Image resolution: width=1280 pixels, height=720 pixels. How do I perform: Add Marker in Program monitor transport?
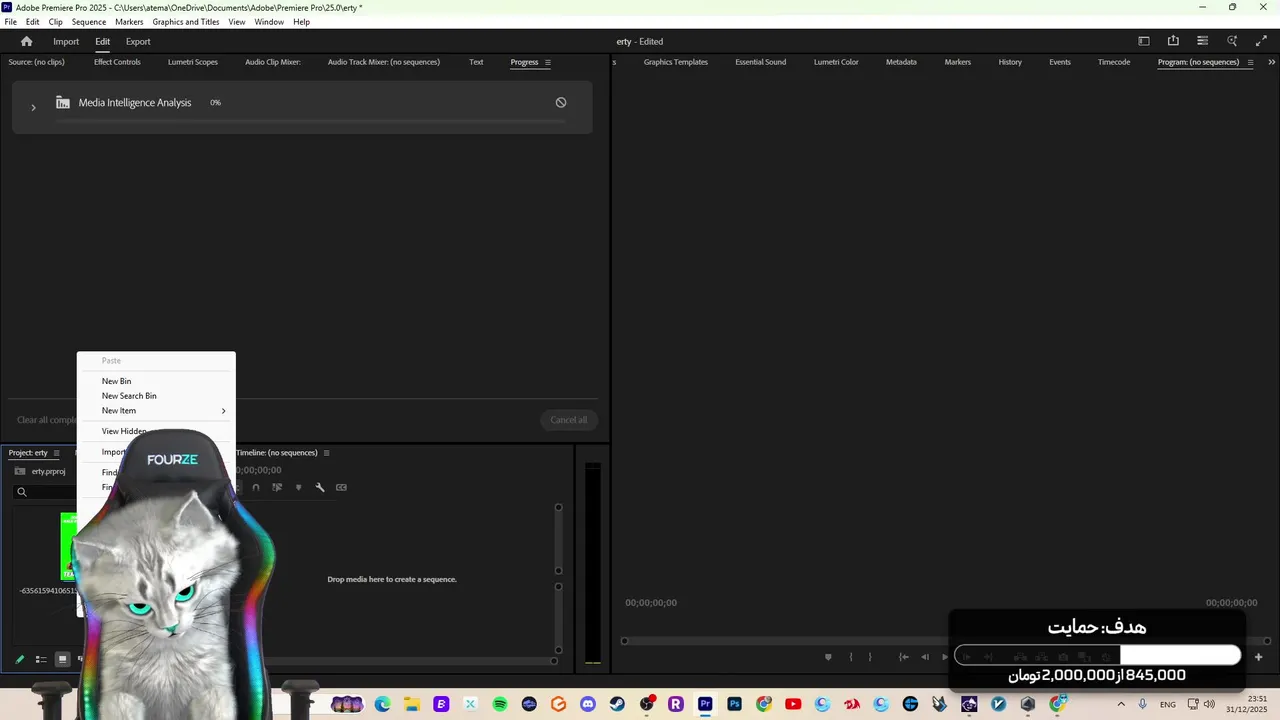click(x=828, y=657)
